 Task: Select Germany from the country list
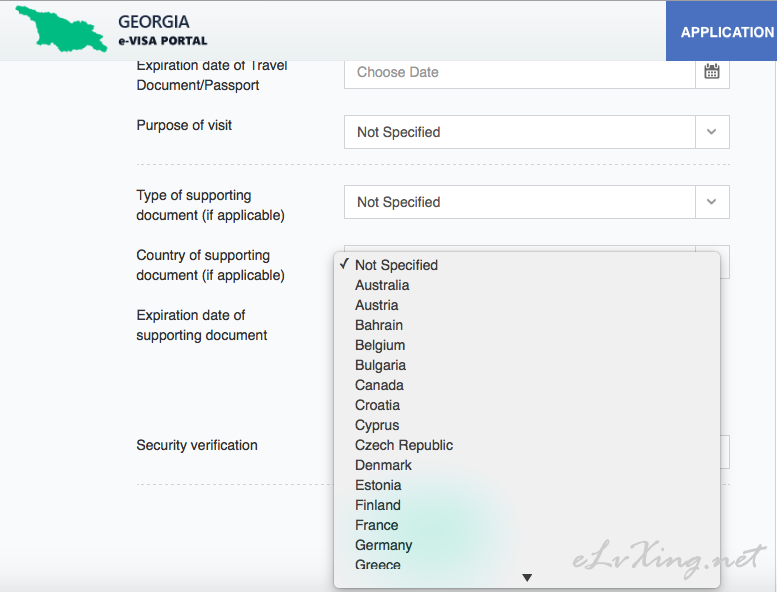click(383, 545)
